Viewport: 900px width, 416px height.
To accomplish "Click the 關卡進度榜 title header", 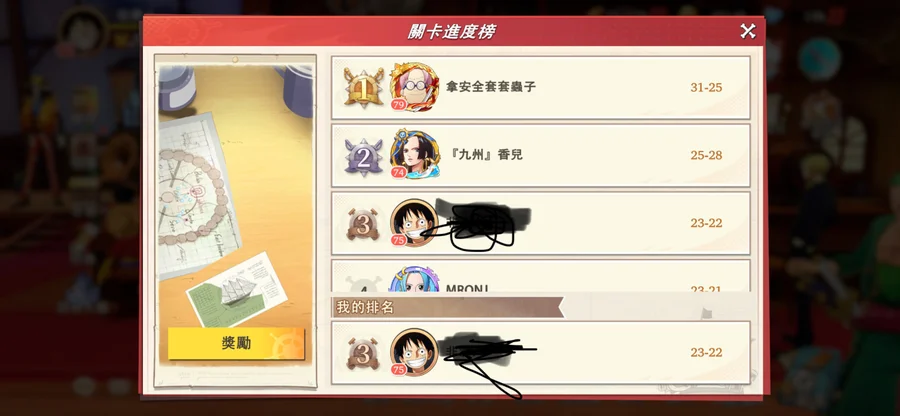I will click(452, 32).
